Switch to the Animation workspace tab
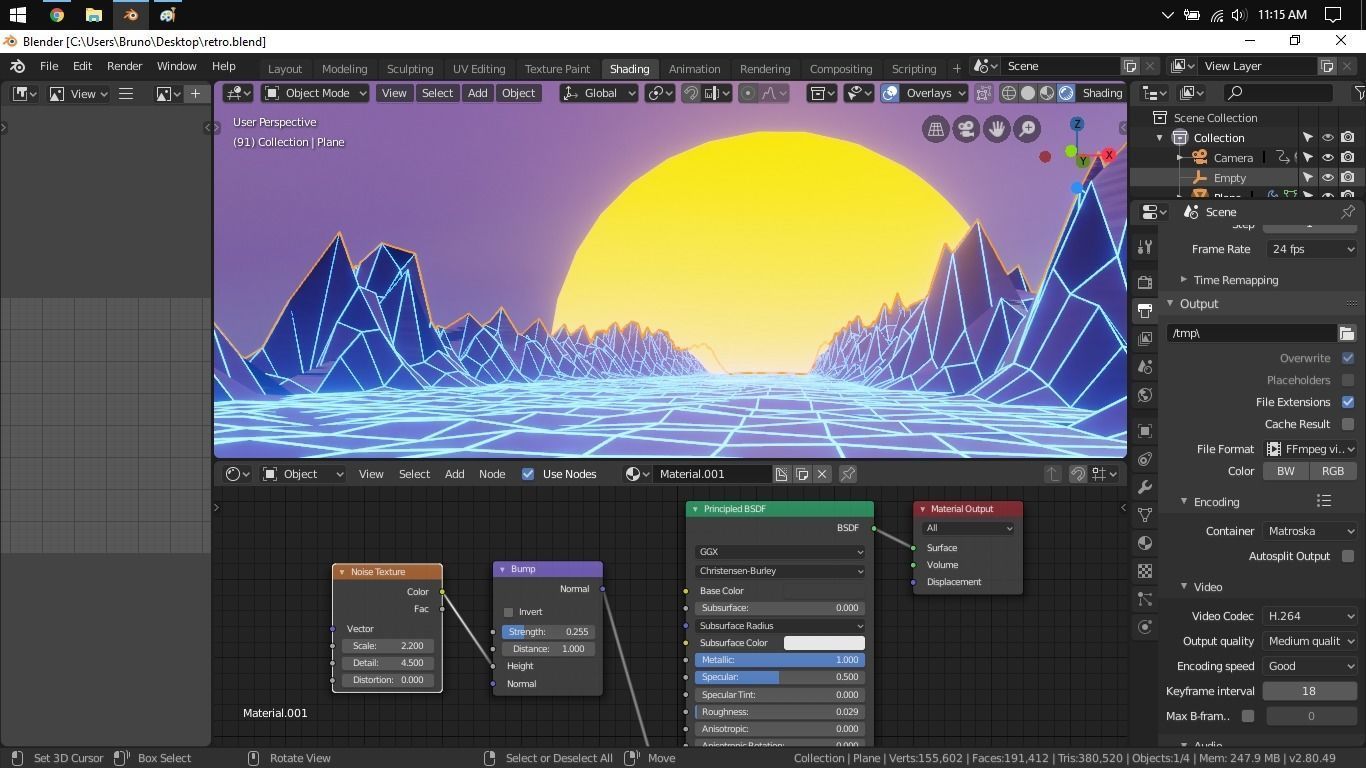The height and width of the screenshot is (768, 1366). (x=694, y=69)
